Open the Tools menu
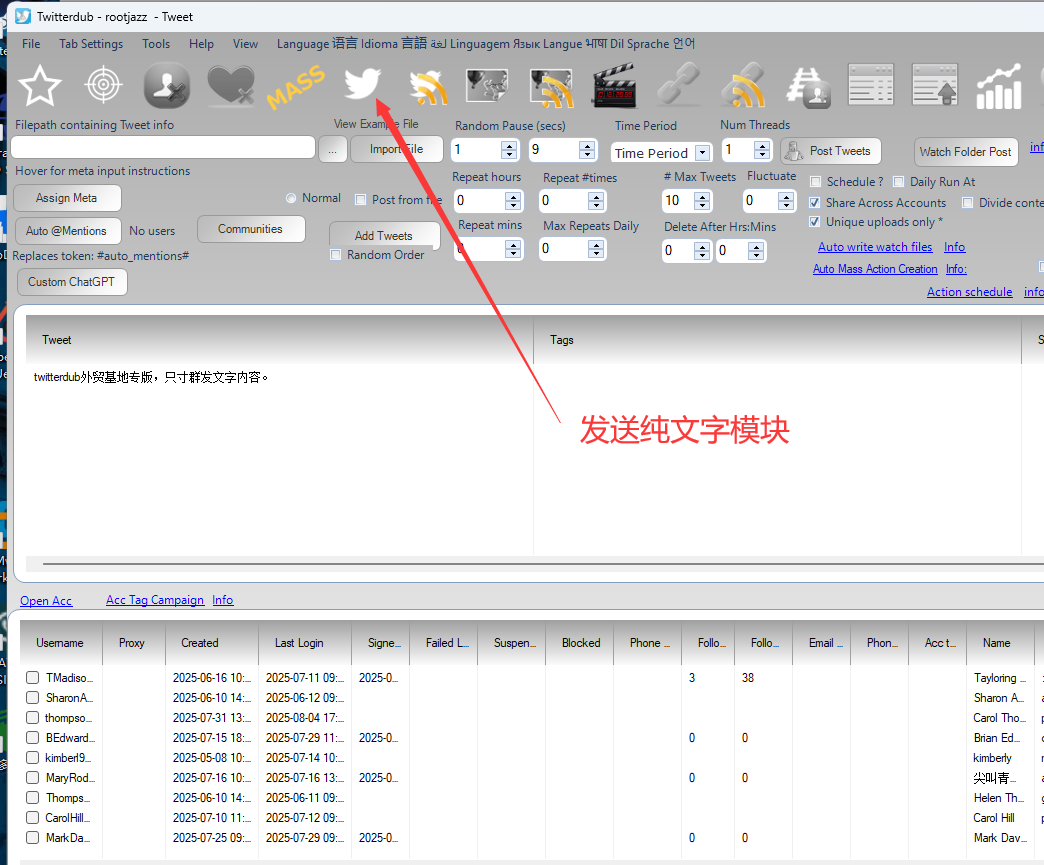 (156, 44)
